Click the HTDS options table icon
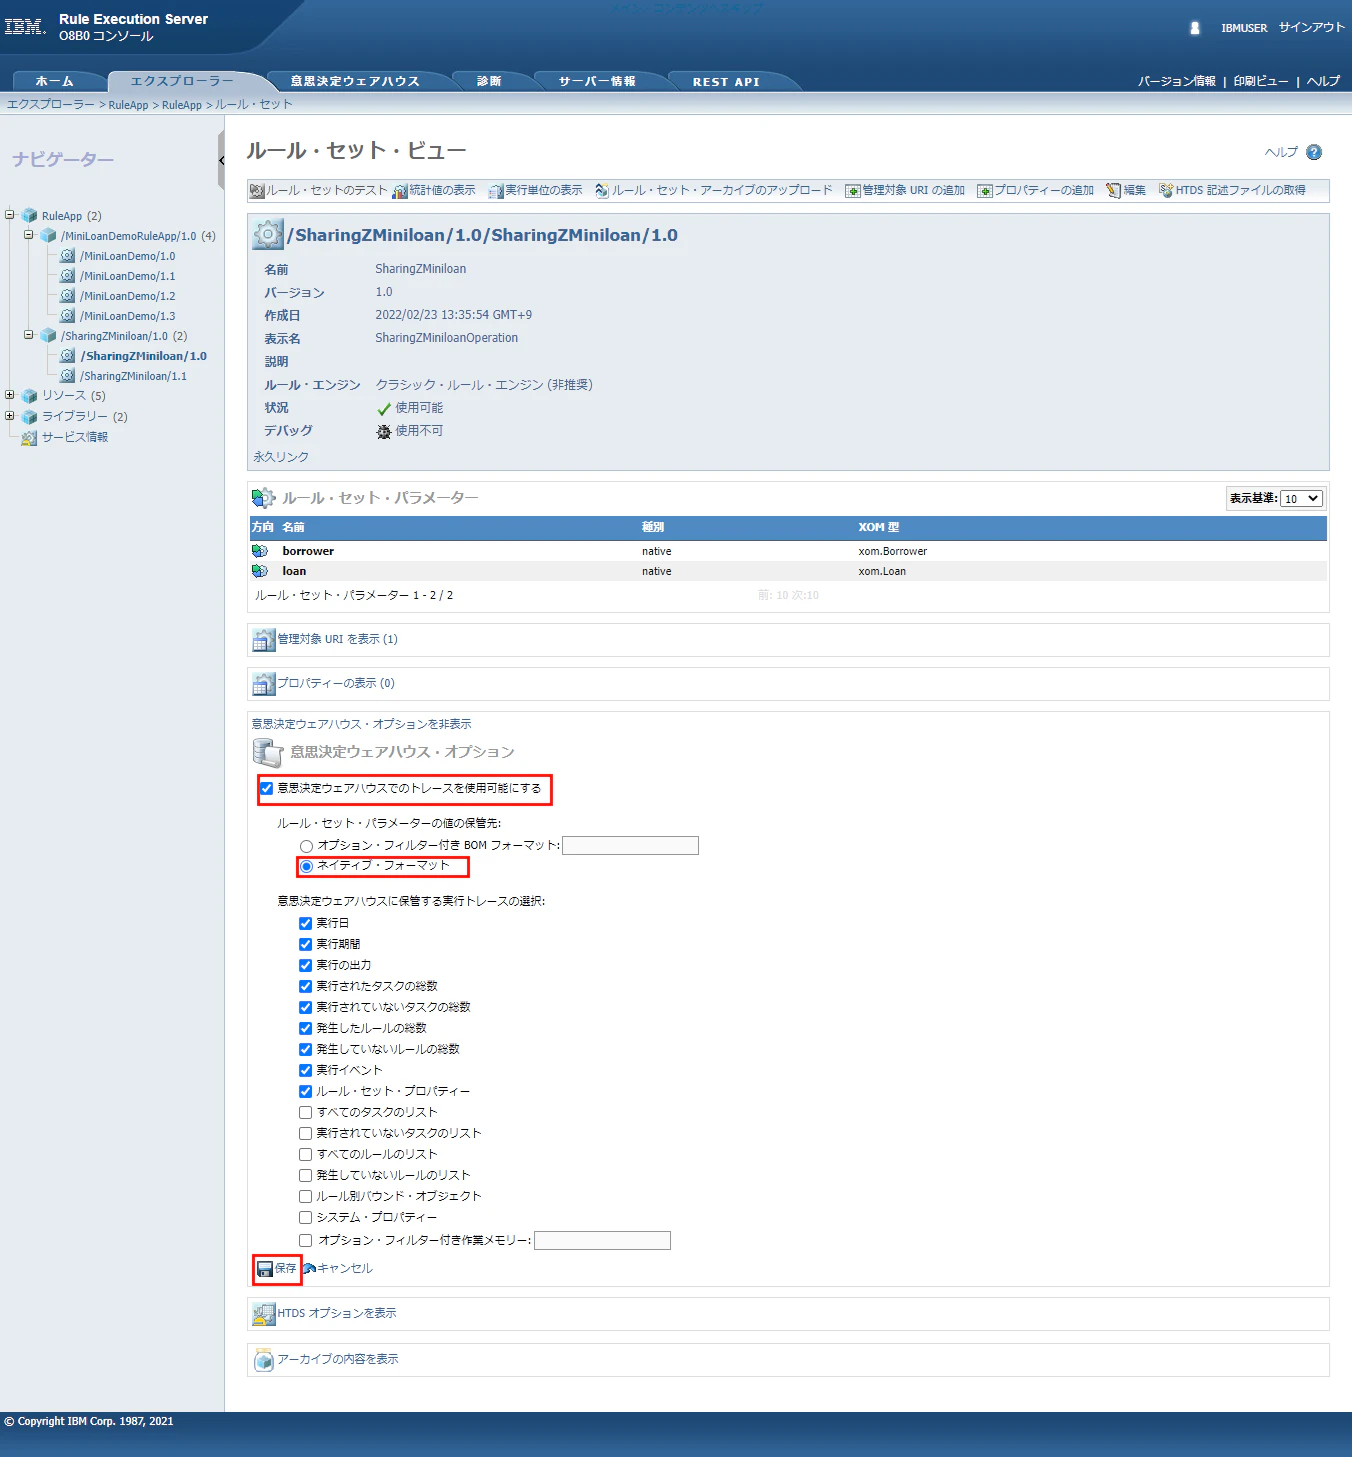The width and height of the screenshot is (1352, 1457). click(x=264, y=1314)
